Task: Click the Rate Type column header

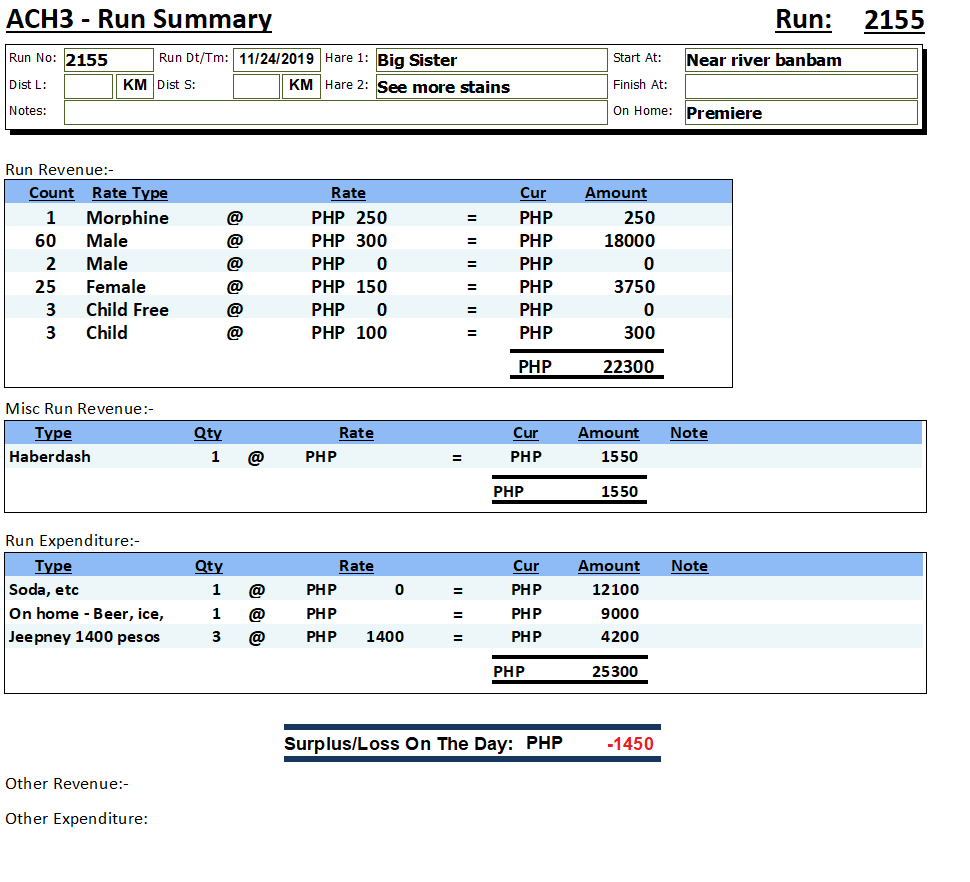Action: tap(129, 193)
